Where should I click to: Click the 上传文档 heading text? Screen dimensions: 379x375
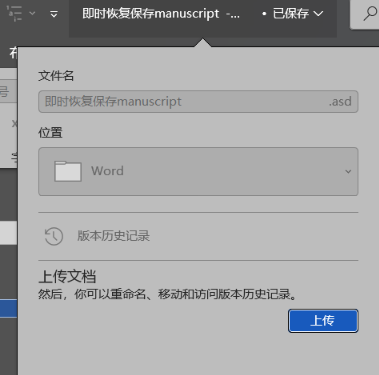click(x=67, y=277)
